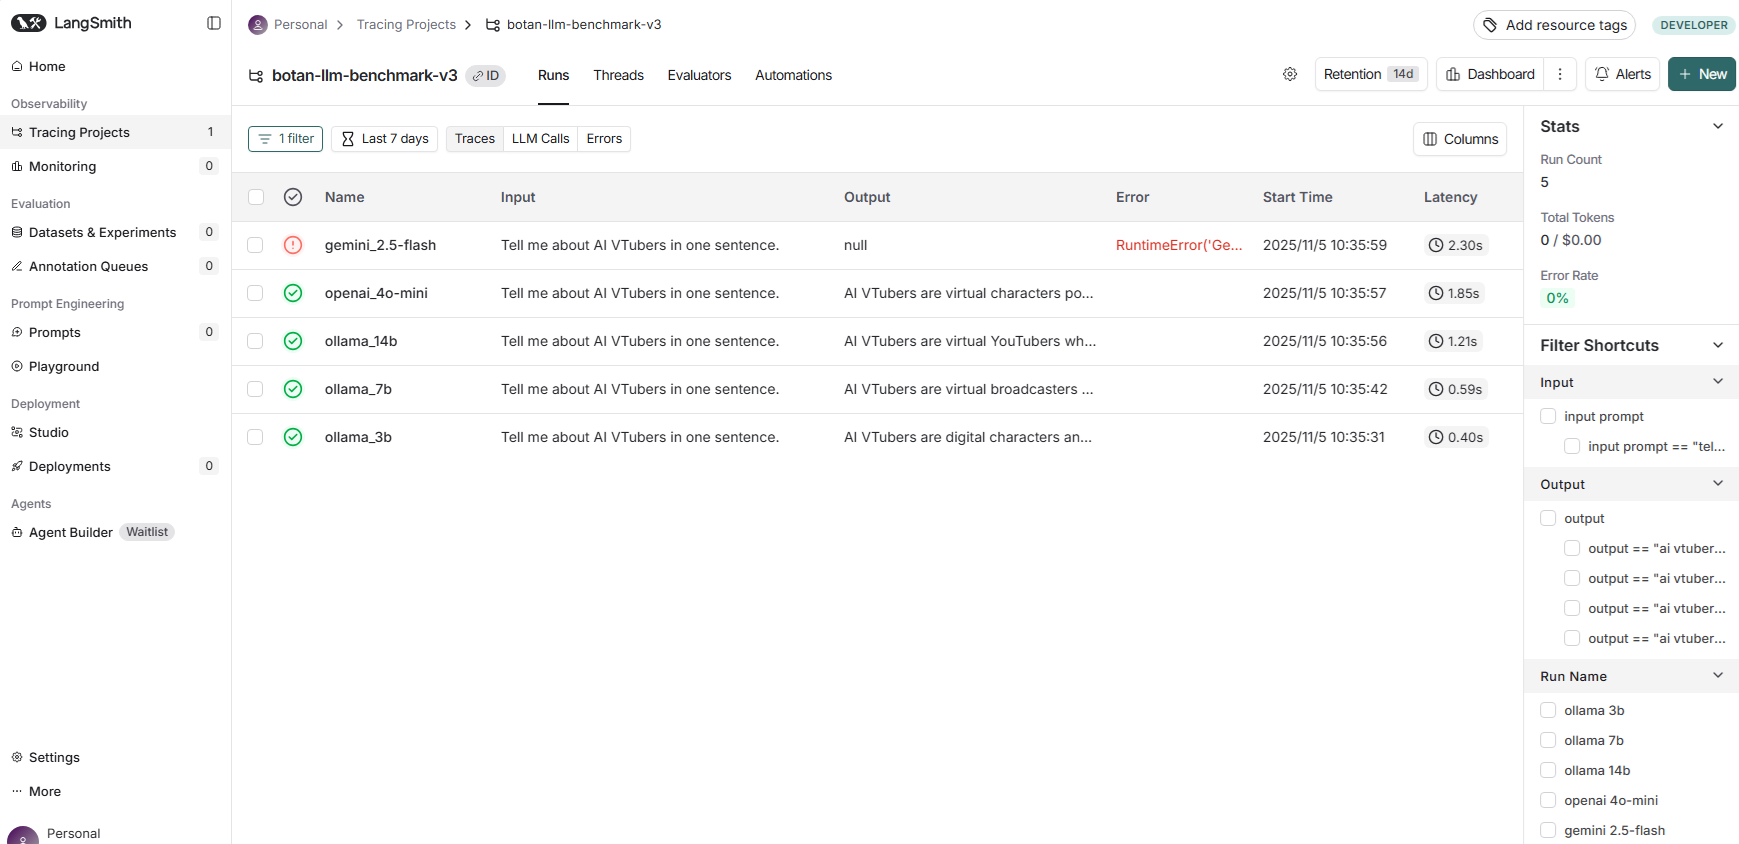
Task: Open the more options kebab menu
Action: [1560, 74]
